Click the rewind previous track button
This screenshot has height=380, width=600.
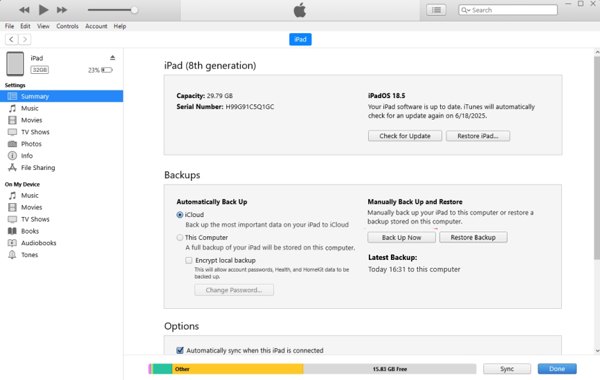(x=24, y=10)
